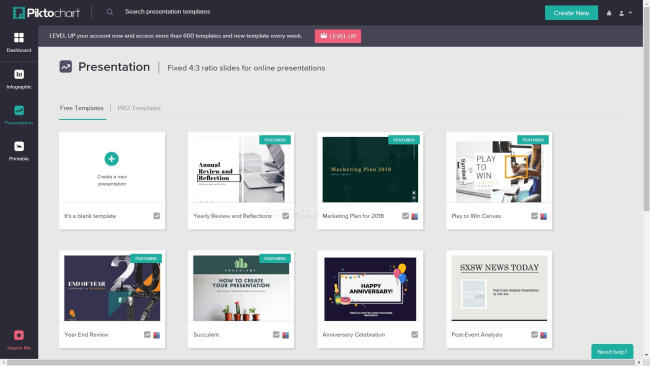Open the user account icon

tap(621, 13)
